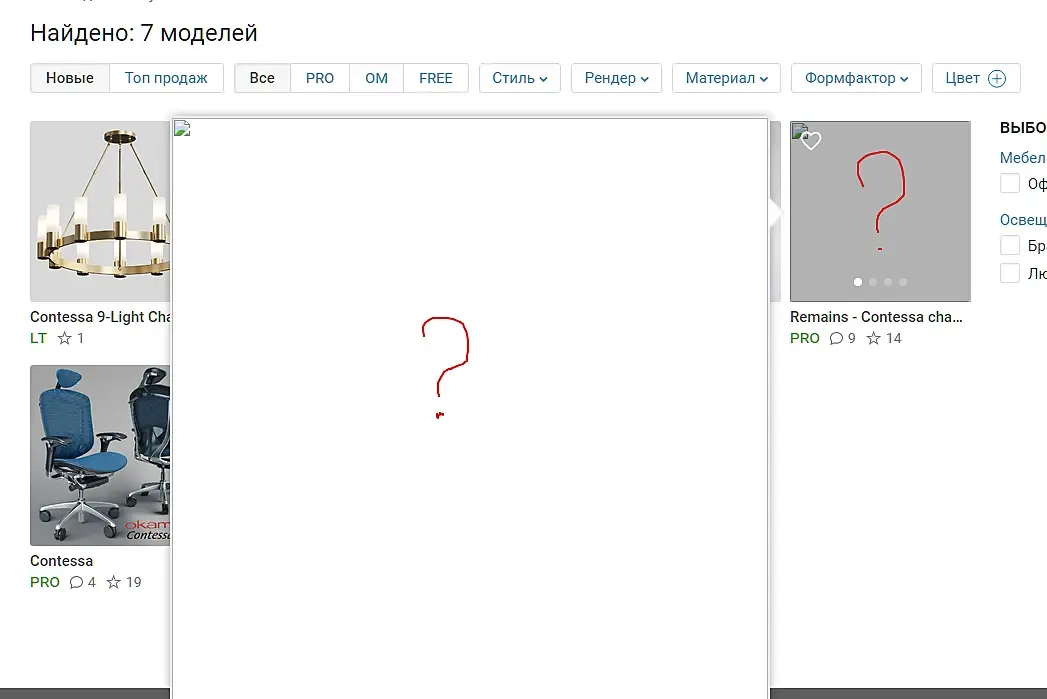This screenshot has width=1047, height=699.
Task: Click comments icon under Remains - Contessa
Action: click(x=836, y=338)
